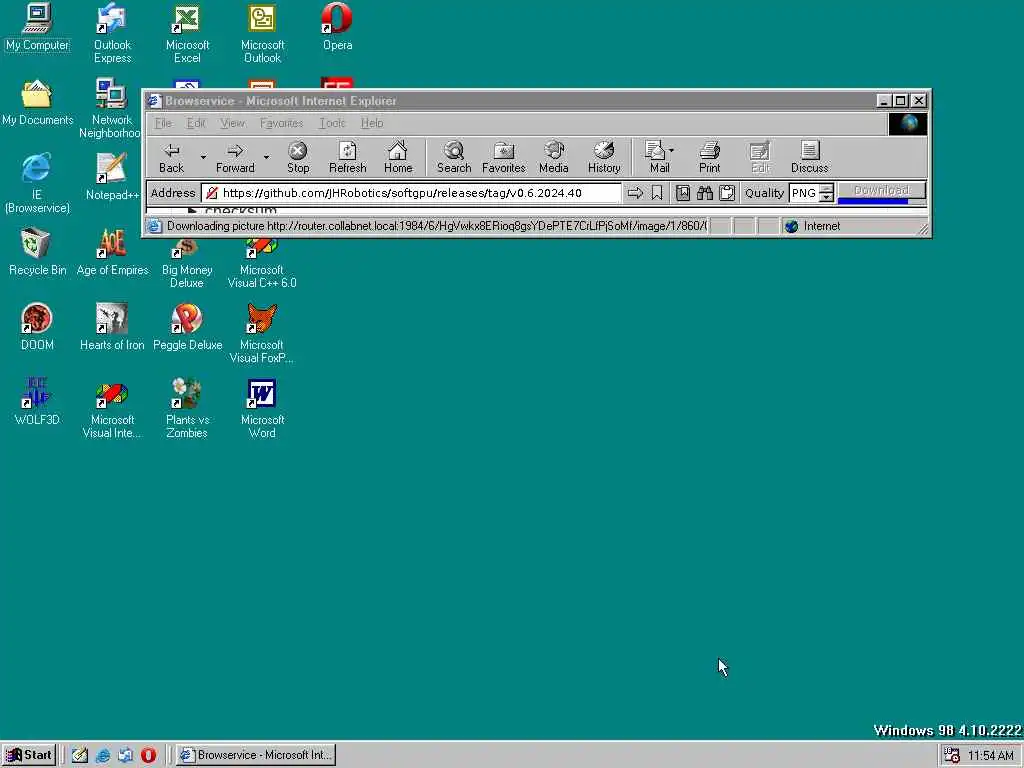
Task: Open the Search pane
Action: [454, 158]
